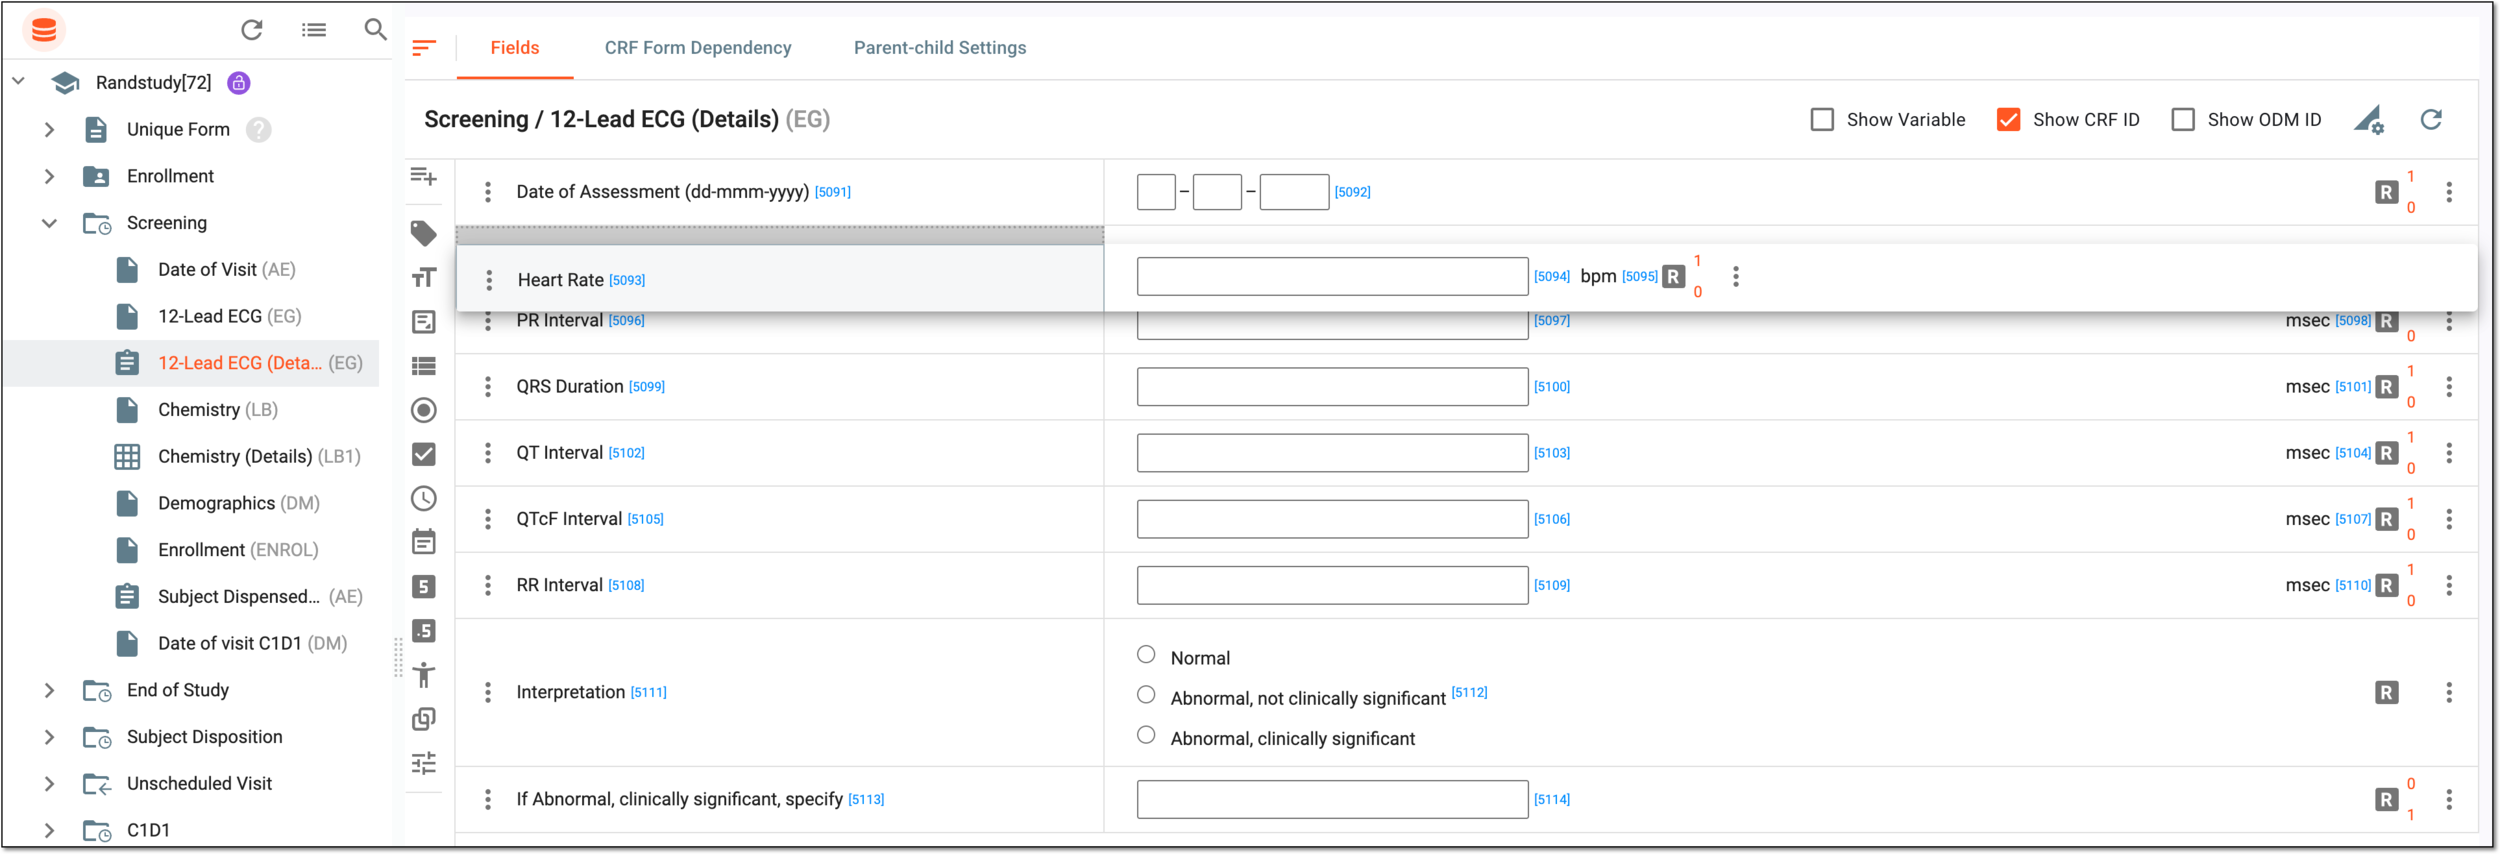Select Abnormal, clinically significant radio option
The height and width of the screenshot is (854, 2500).
click(1146, 735)
